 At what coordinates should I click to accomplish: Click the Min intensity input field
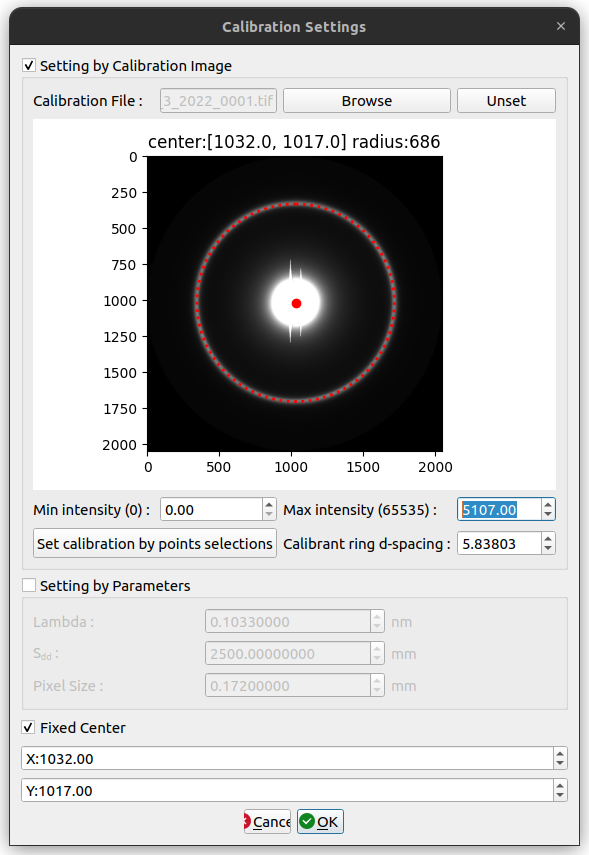pos(212,509)
